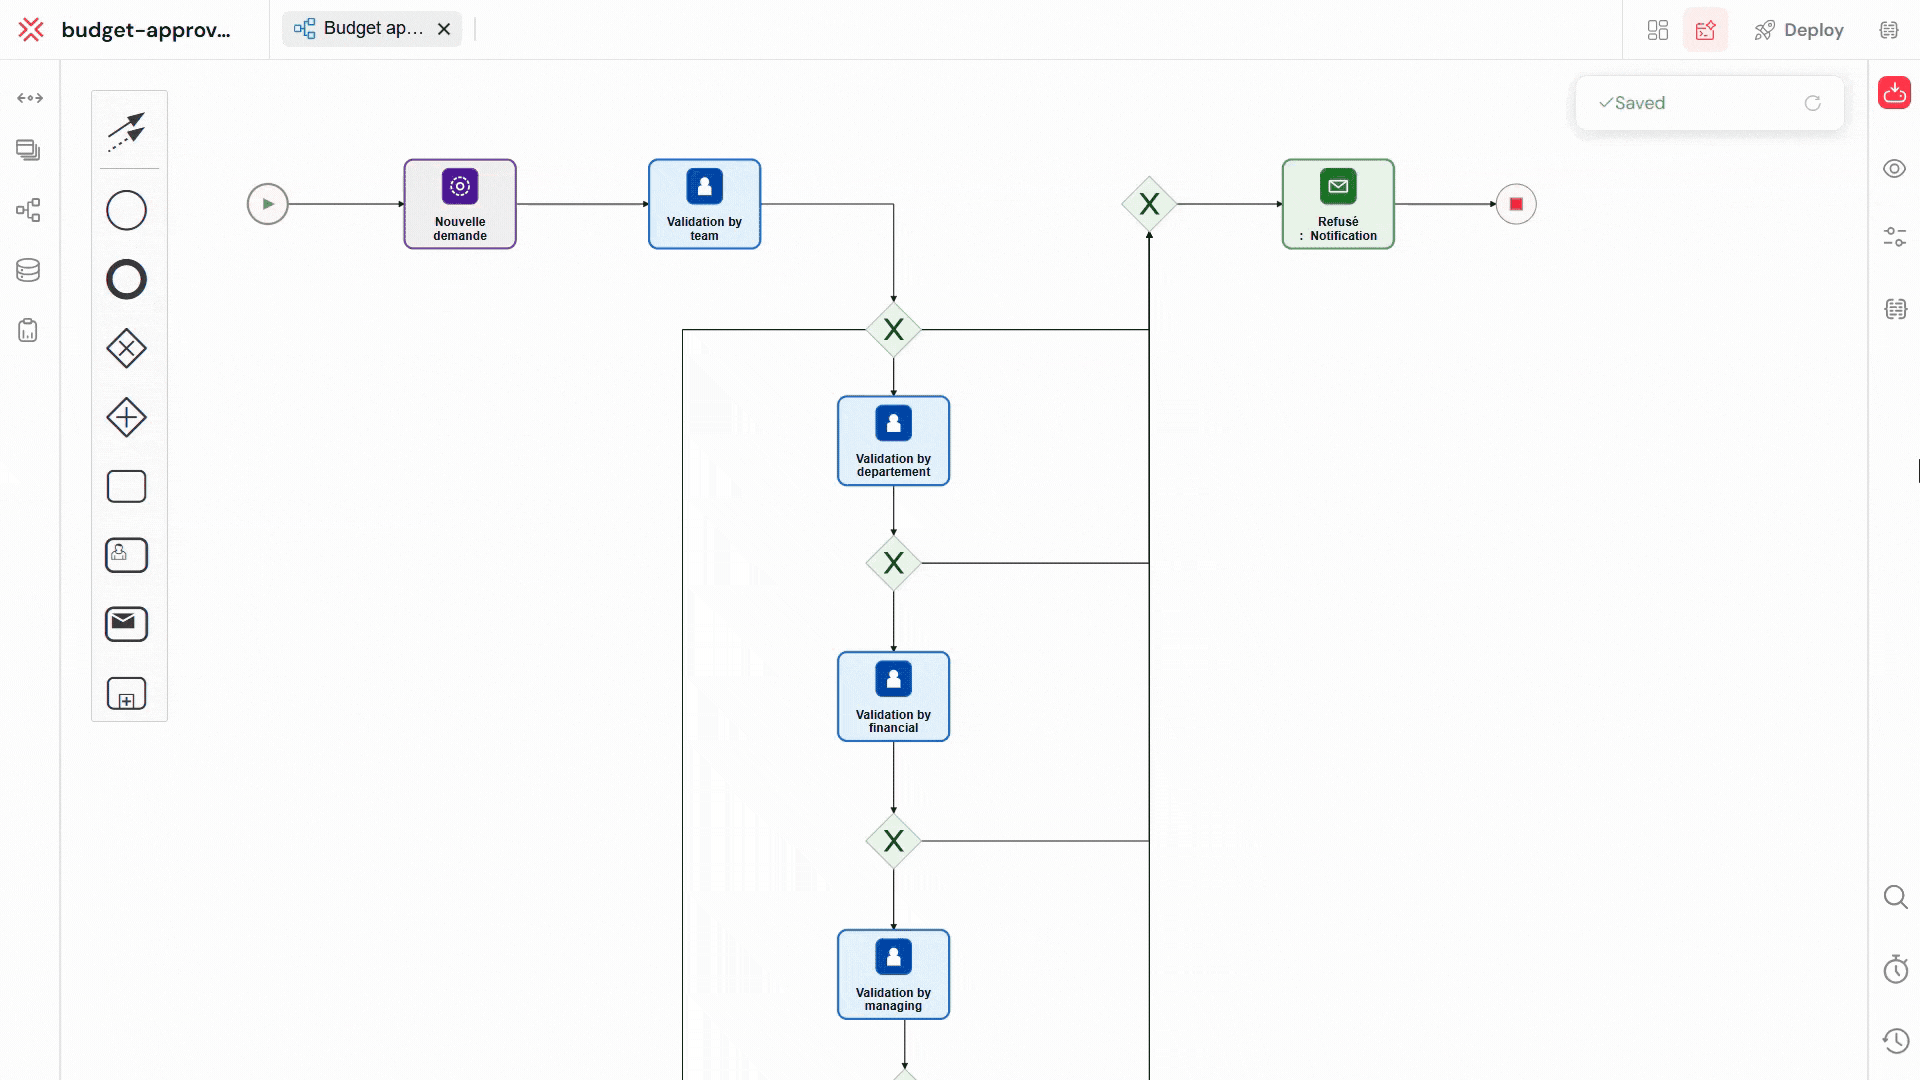Toggle the editor mode icon near Deploy
Image resolution: width=1920 pixels, height=1080 pixels.
tap(1705, 30)
